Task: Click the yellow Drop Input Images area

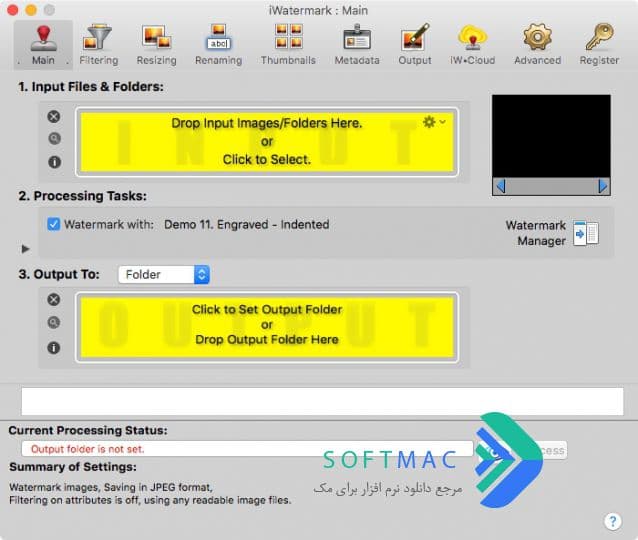Action: 267,142
